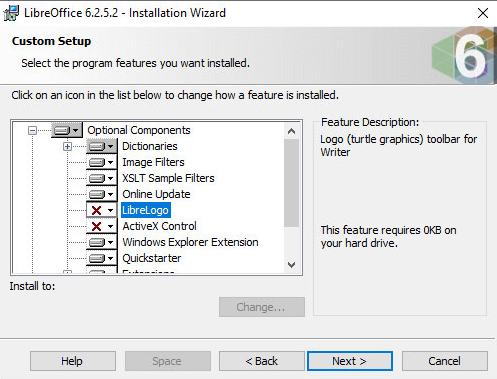Click the Windows Explorer Extension drive icon
The width and height of the screenshot is (497, 379).
(101, 242)
